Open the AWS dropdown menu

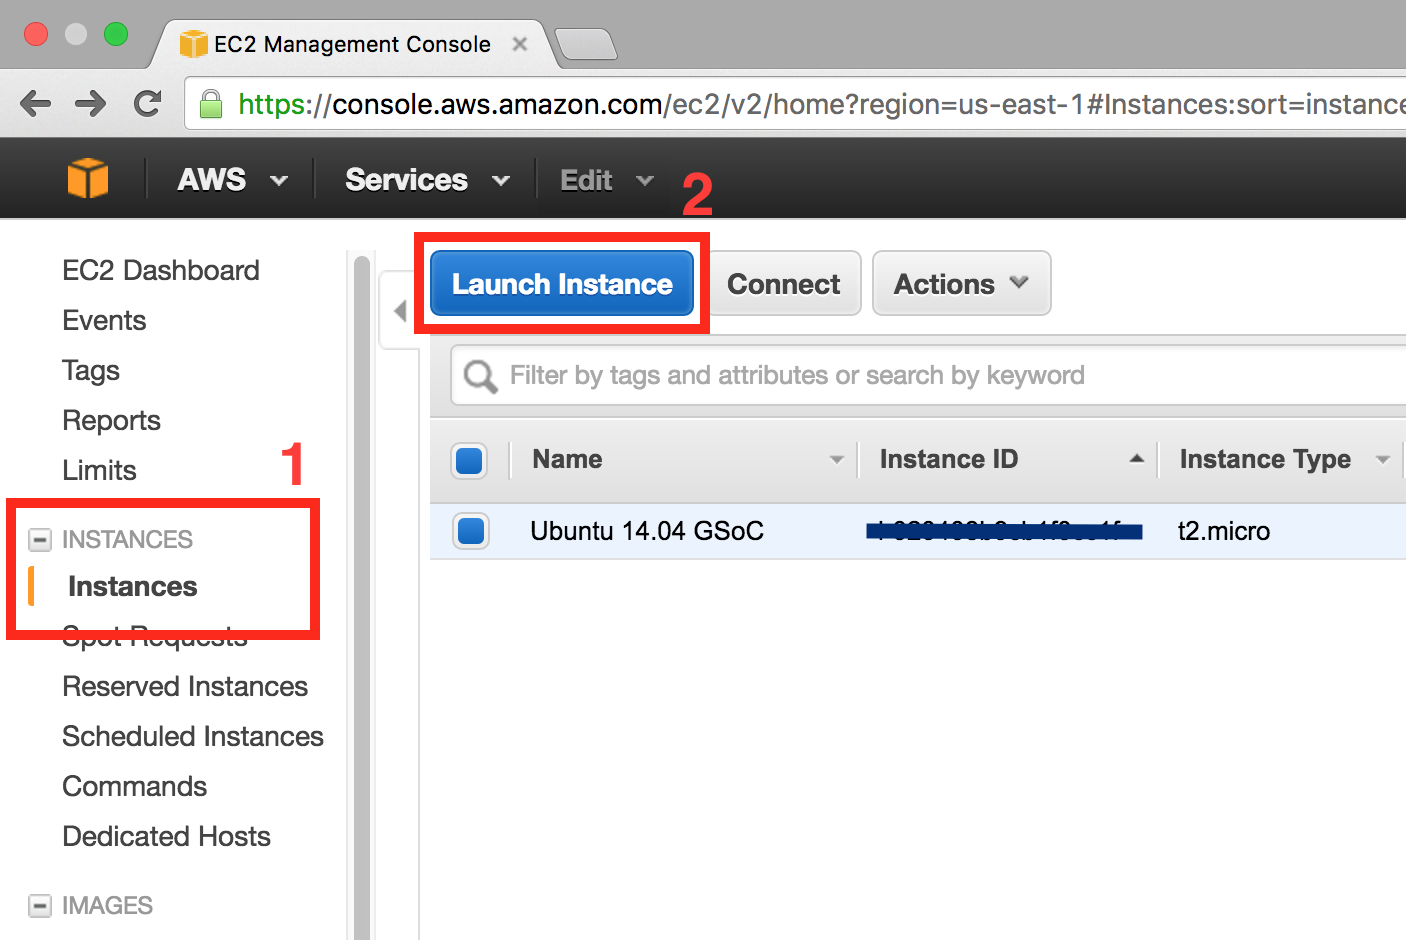point(232,180)
